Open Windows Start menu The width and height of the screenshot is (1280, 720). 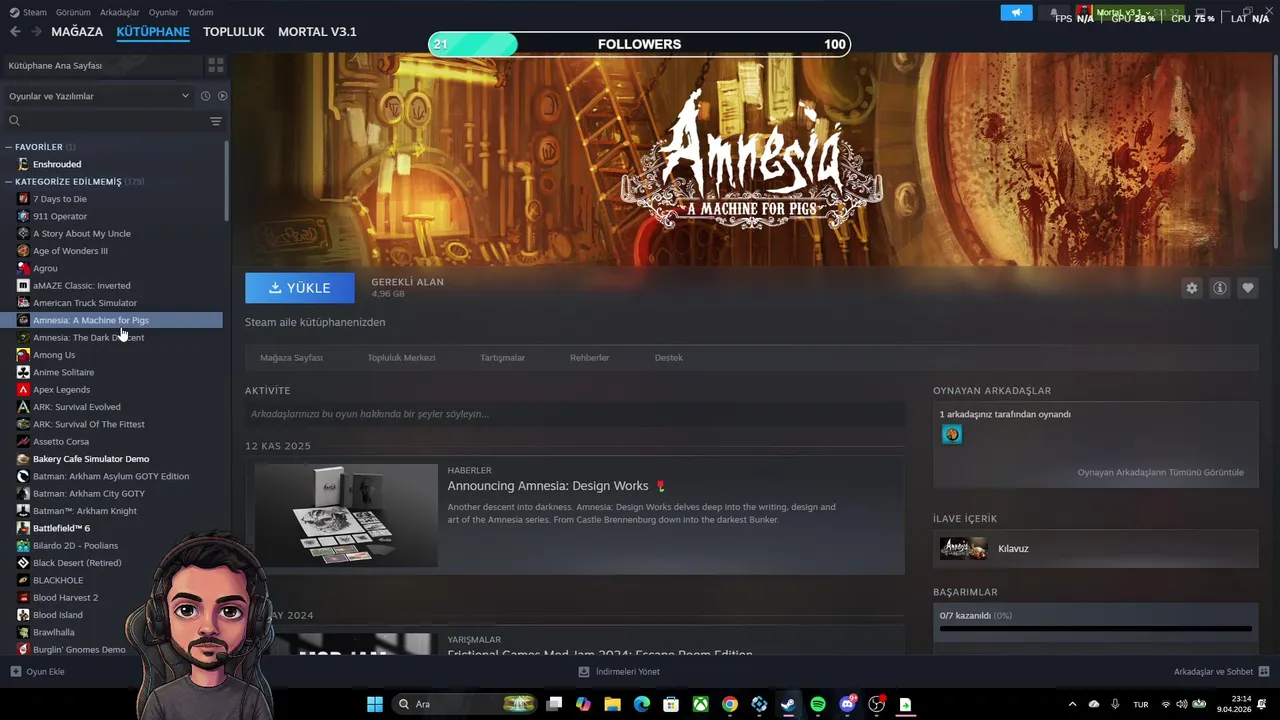(x=375, y=704)
